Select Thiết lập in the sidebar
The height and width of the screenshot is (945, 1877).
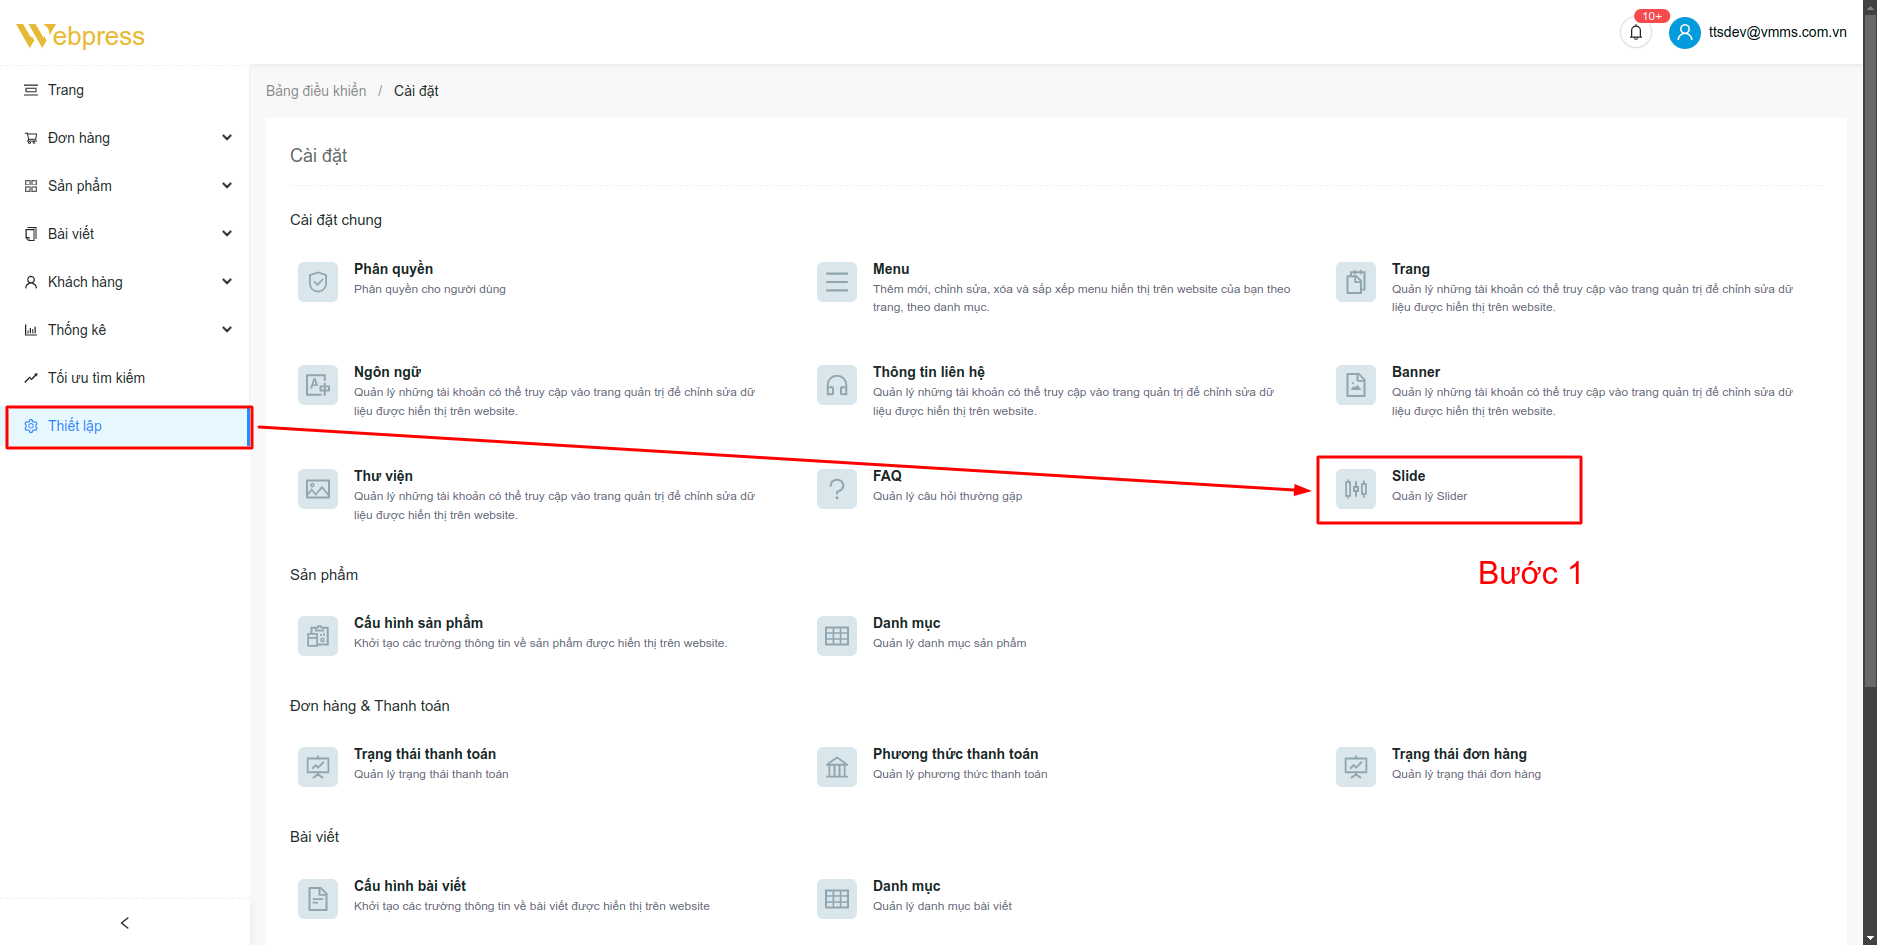[x=75, y=426]
